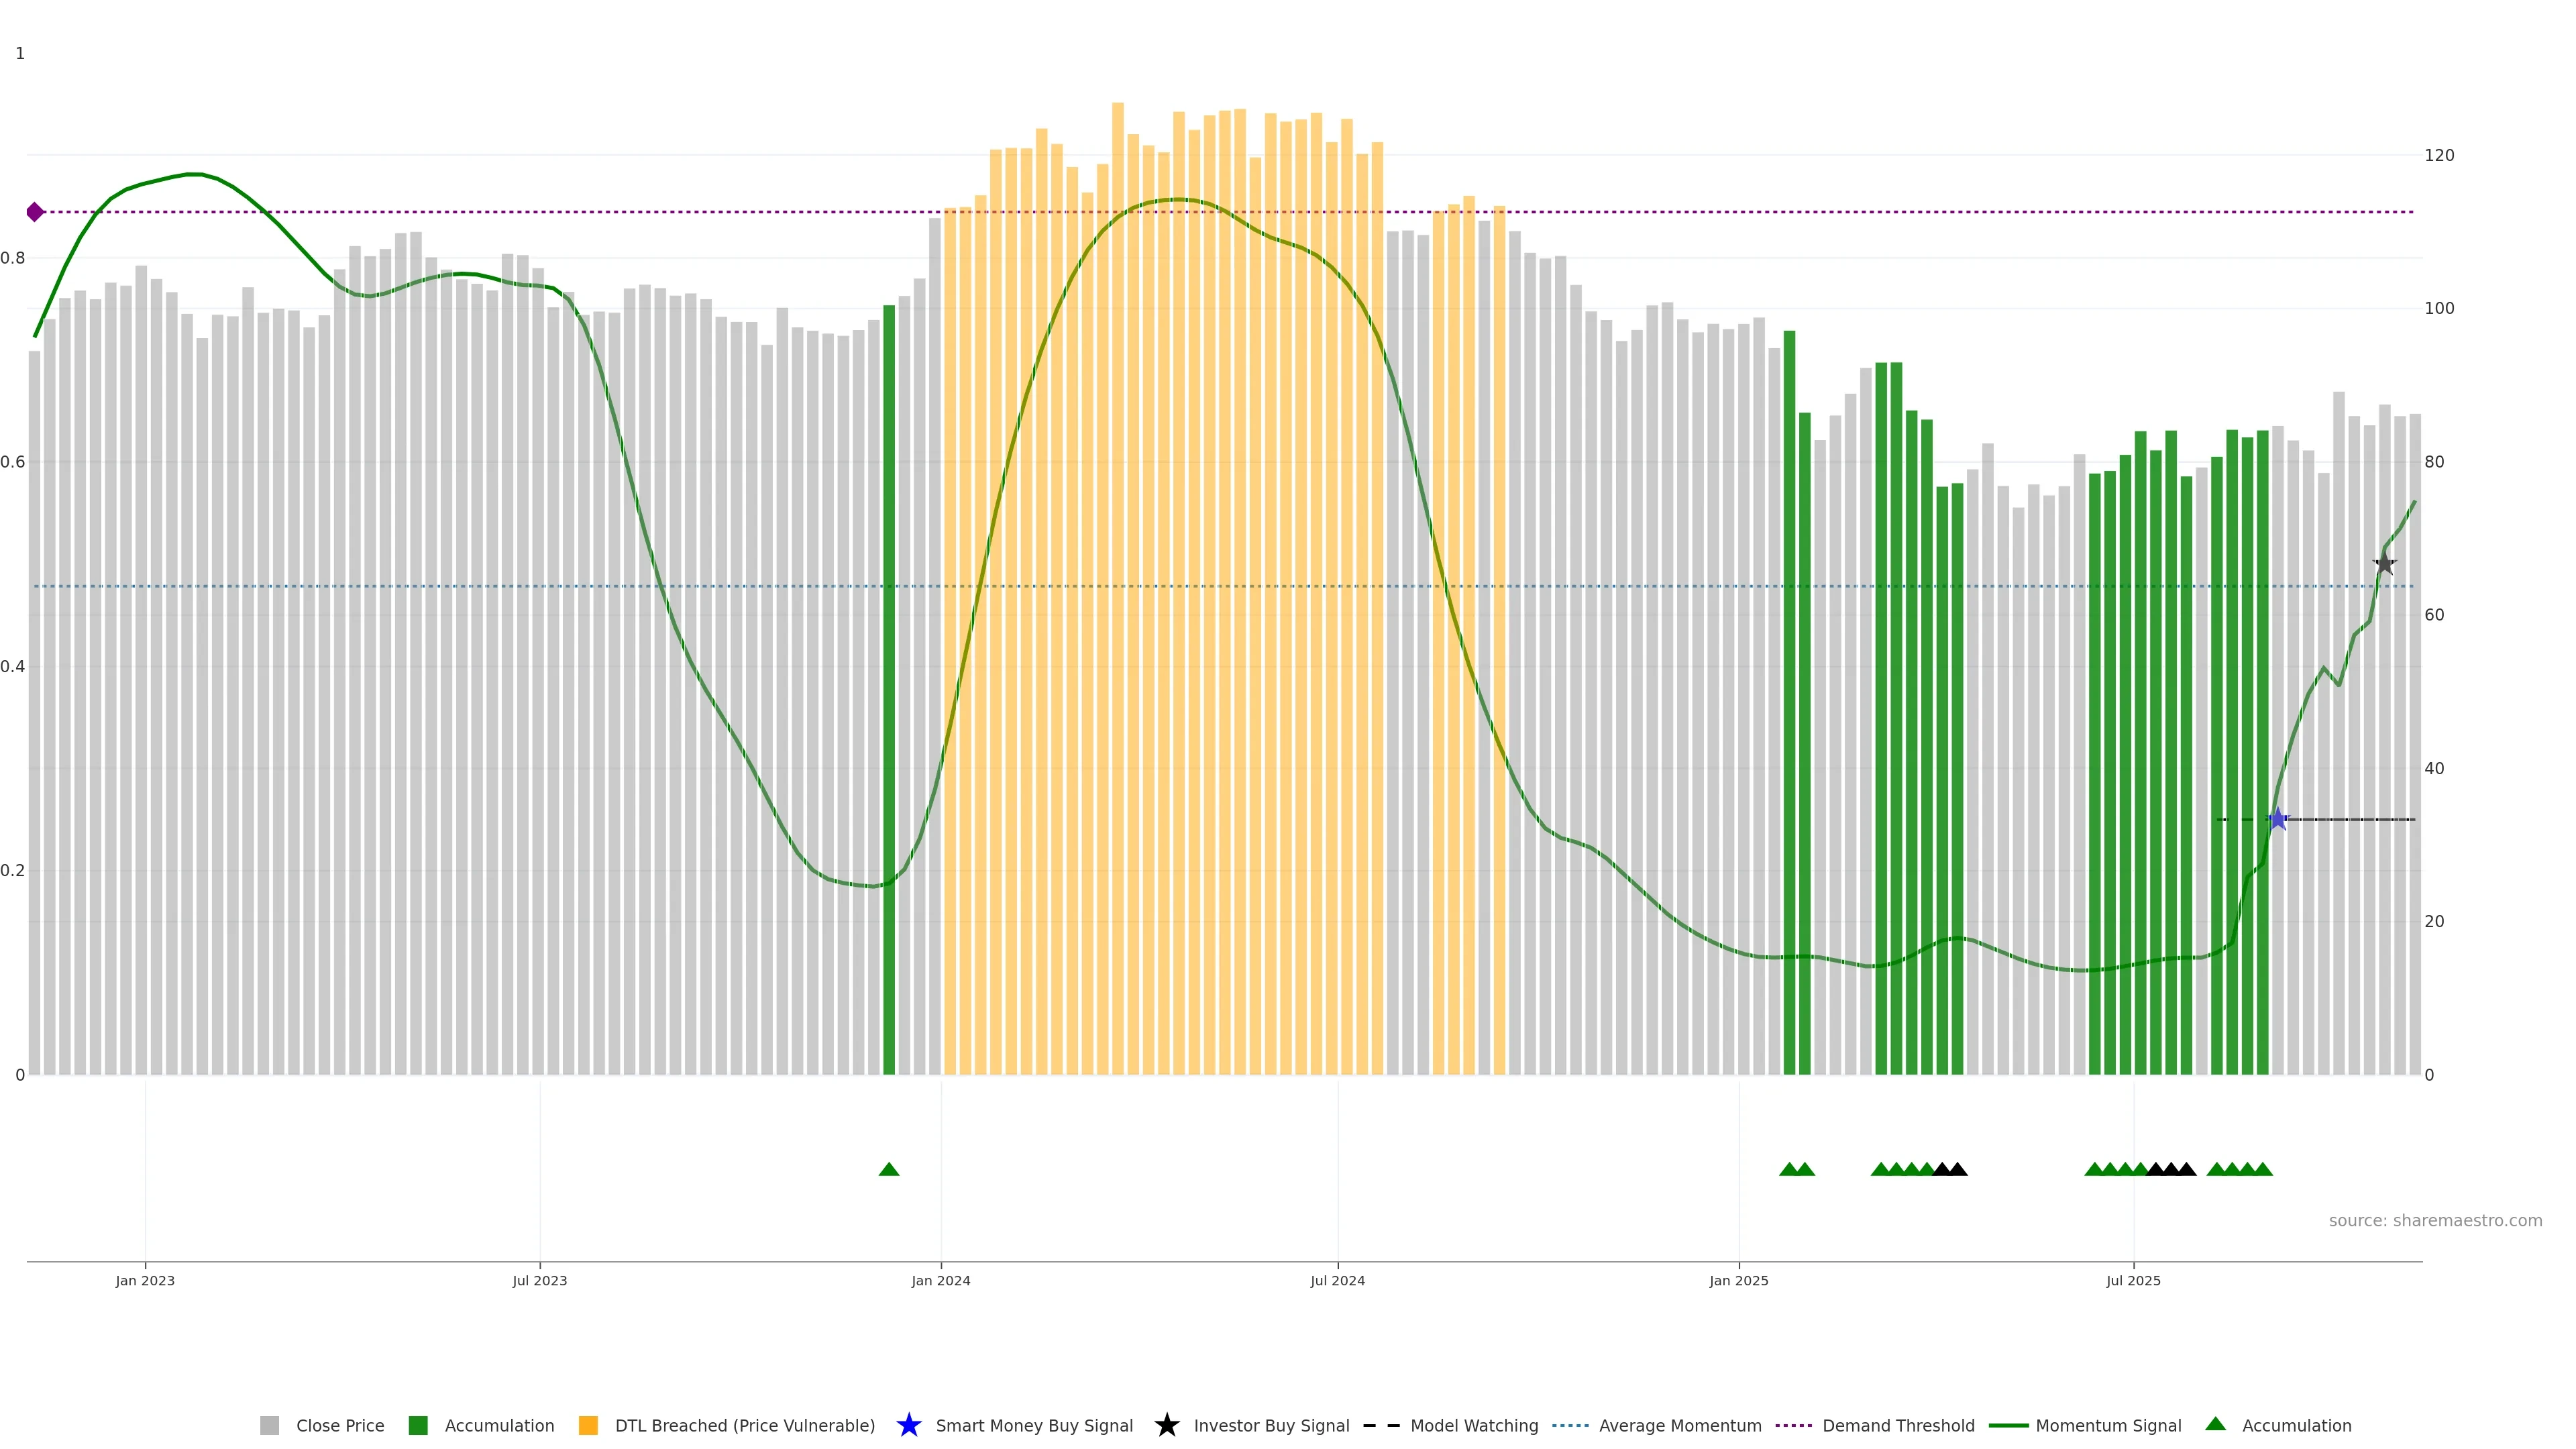Click the black Investor Buy Signal star on chart
Screen dimensions: 2576x1449
(2384, 564)
